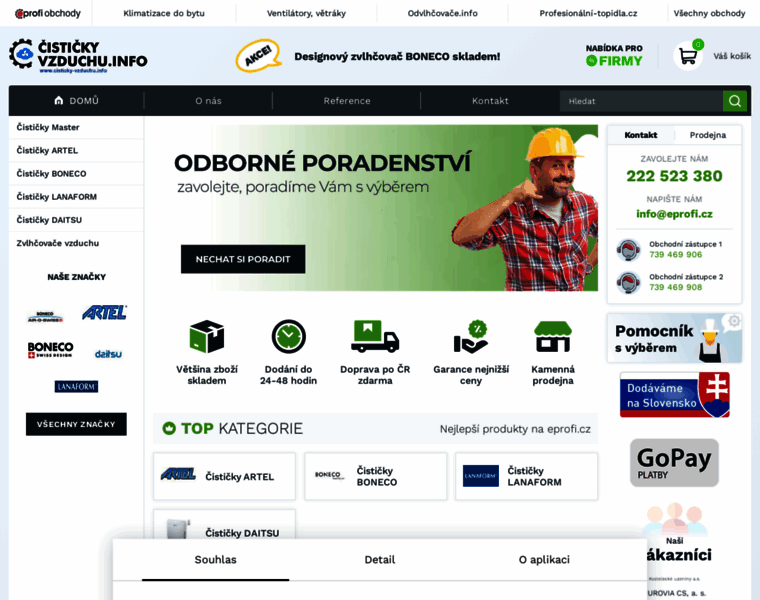Click the clock 'Dodání do 24-48 hodin' icon
The width and height of the screenshot is (760, 600).
(x=288, y=336)
